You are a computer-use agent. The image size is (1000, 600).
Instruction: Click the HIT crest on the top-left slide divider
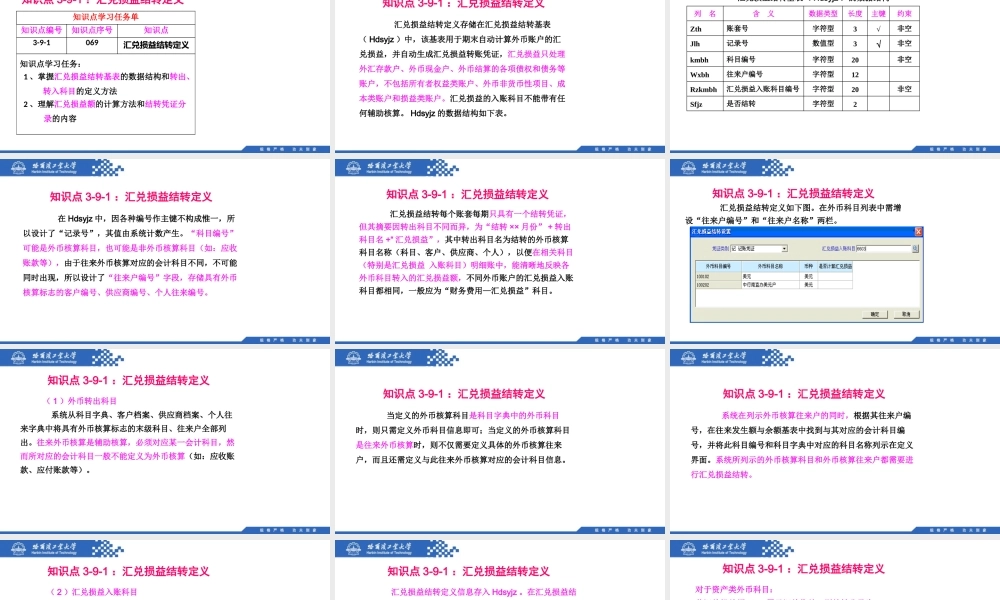click(x=17, y=168)
